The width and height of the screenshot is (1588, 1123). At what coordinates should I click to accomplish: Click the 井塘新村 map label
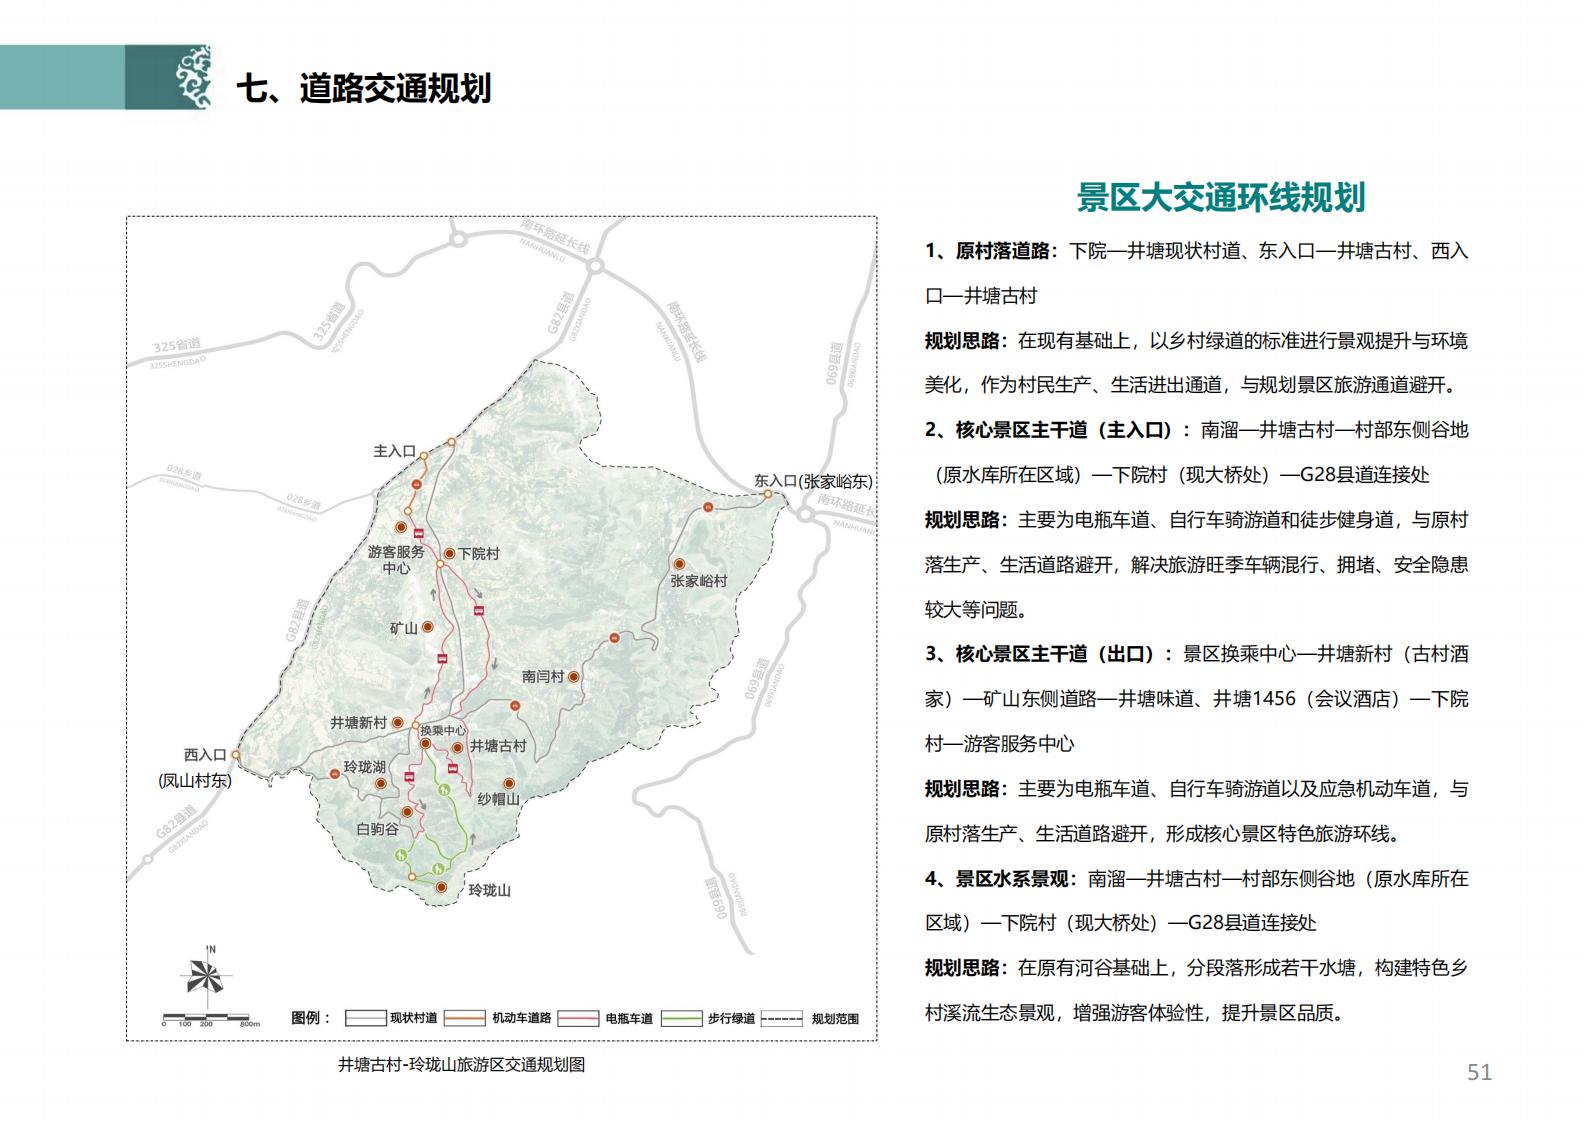click(359, 723)
